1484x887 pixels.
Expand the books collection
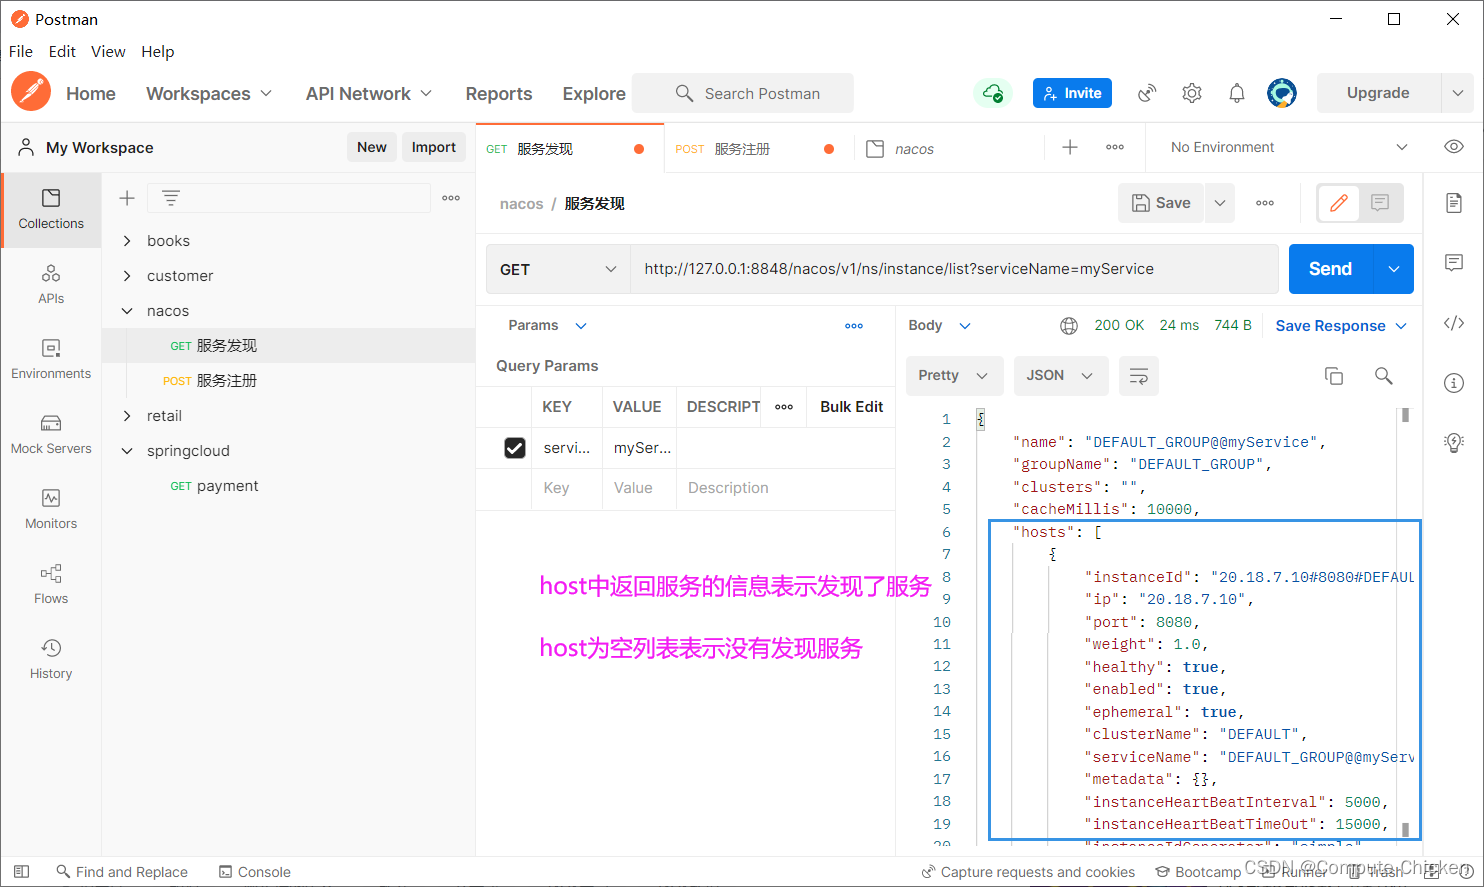127,241
